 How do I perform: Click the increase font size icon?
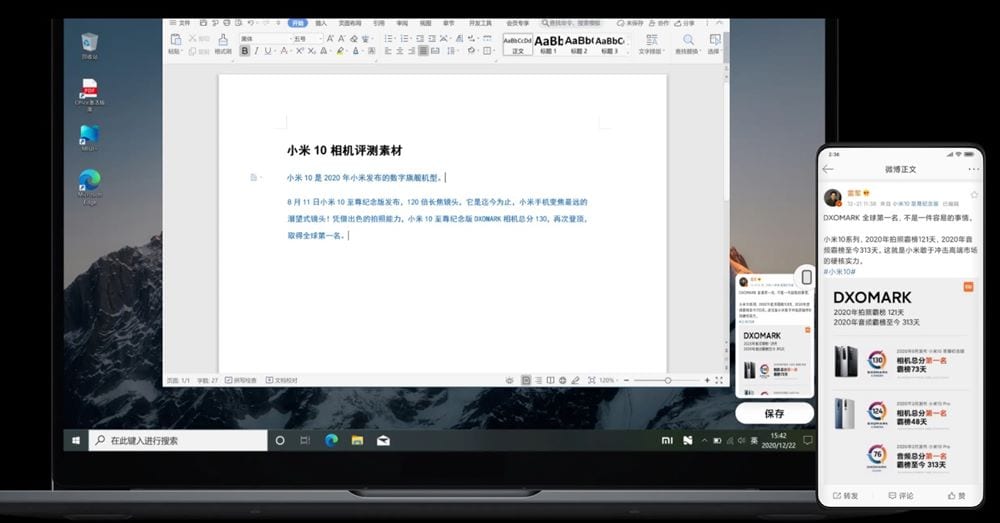click(x=330, y=39)
